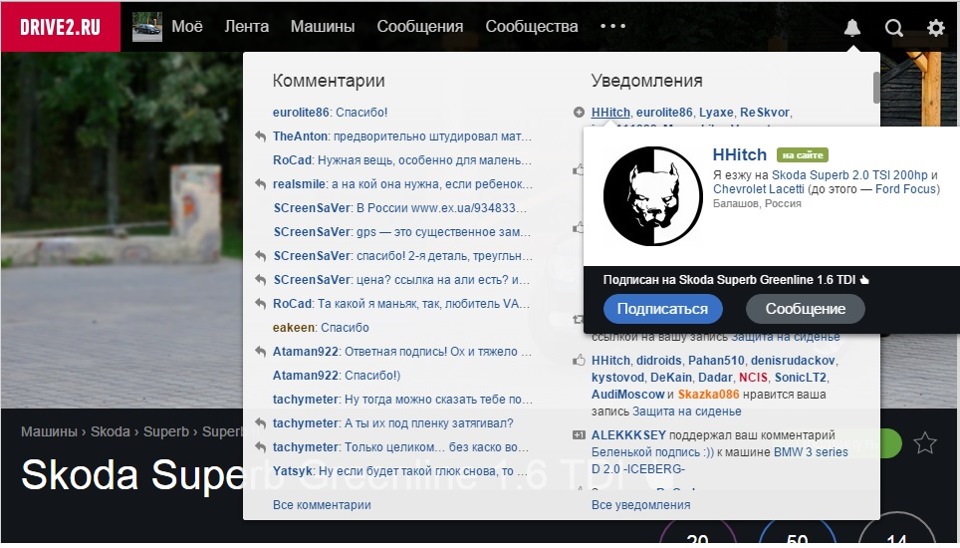The height and width of the screenshot is (548, 960).
Task: Open the Сообщества section
Action: [x=531, y=26]
